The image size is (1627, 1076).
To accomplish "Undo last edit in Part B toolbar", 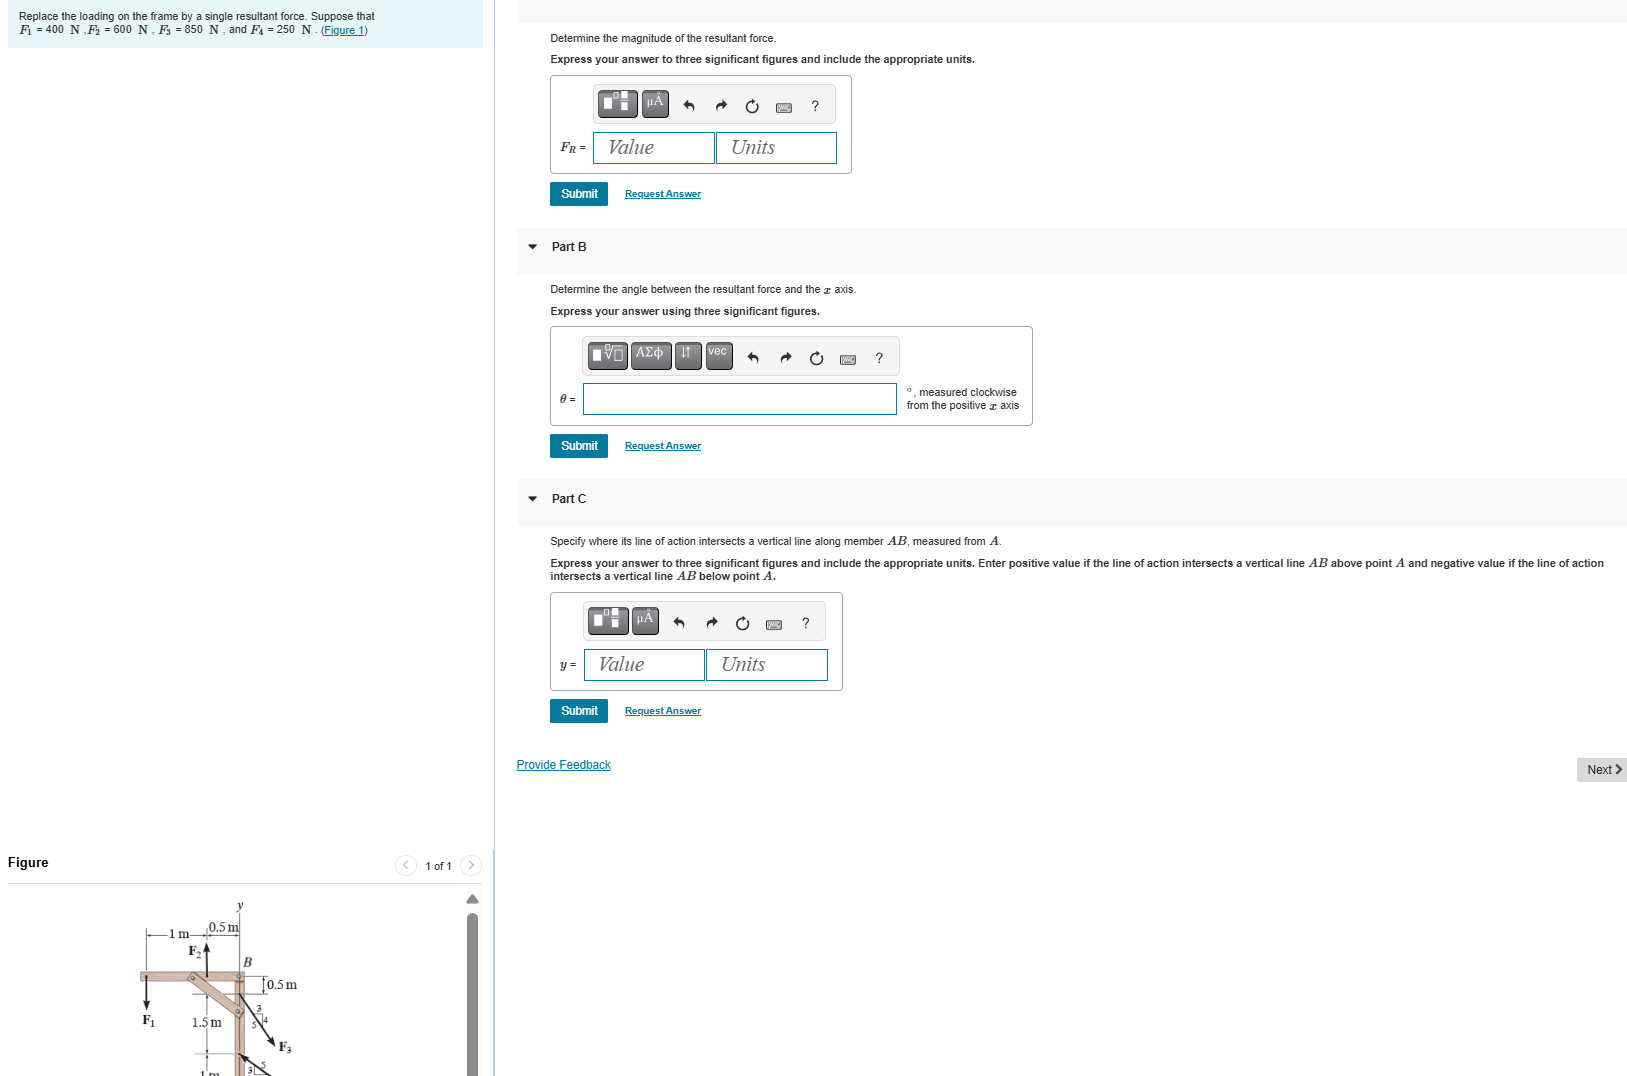I will coord(753,358).
